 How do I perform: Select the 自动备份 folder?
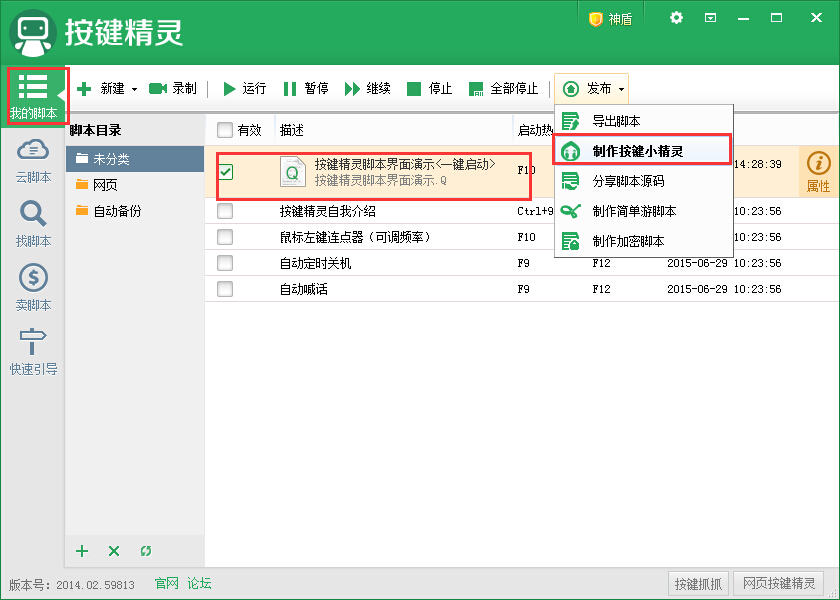tap(135, 211)
